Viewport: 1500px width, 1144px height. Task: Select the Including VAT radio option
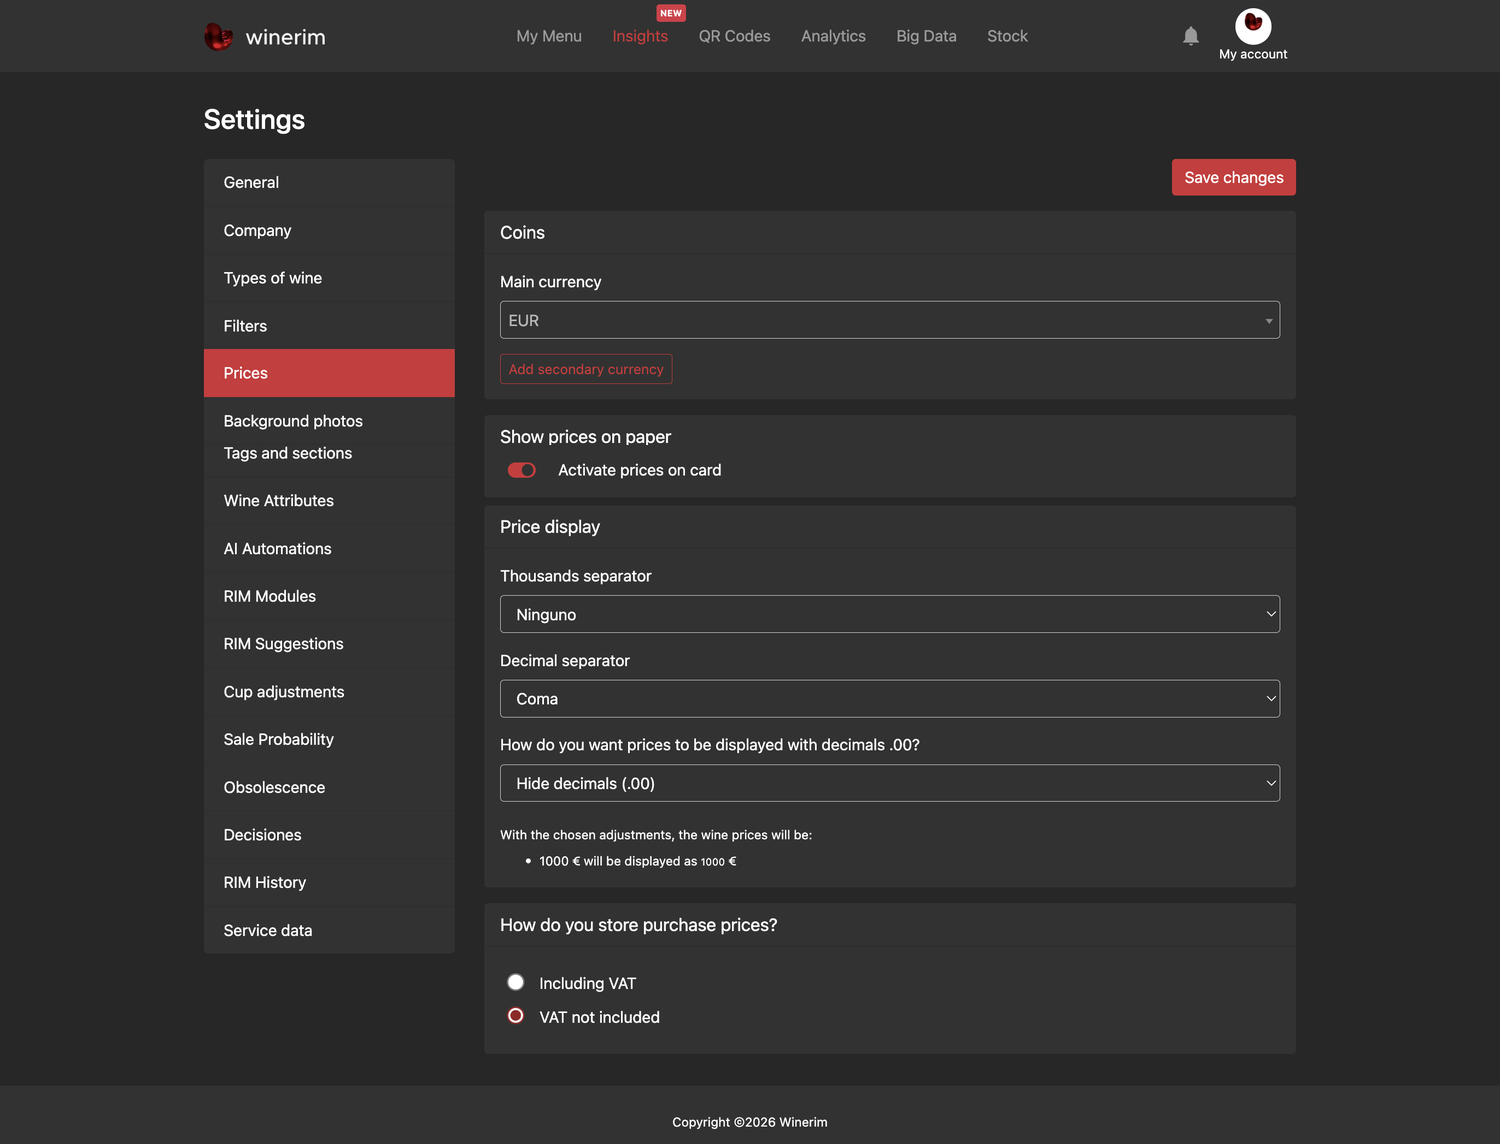516,982
